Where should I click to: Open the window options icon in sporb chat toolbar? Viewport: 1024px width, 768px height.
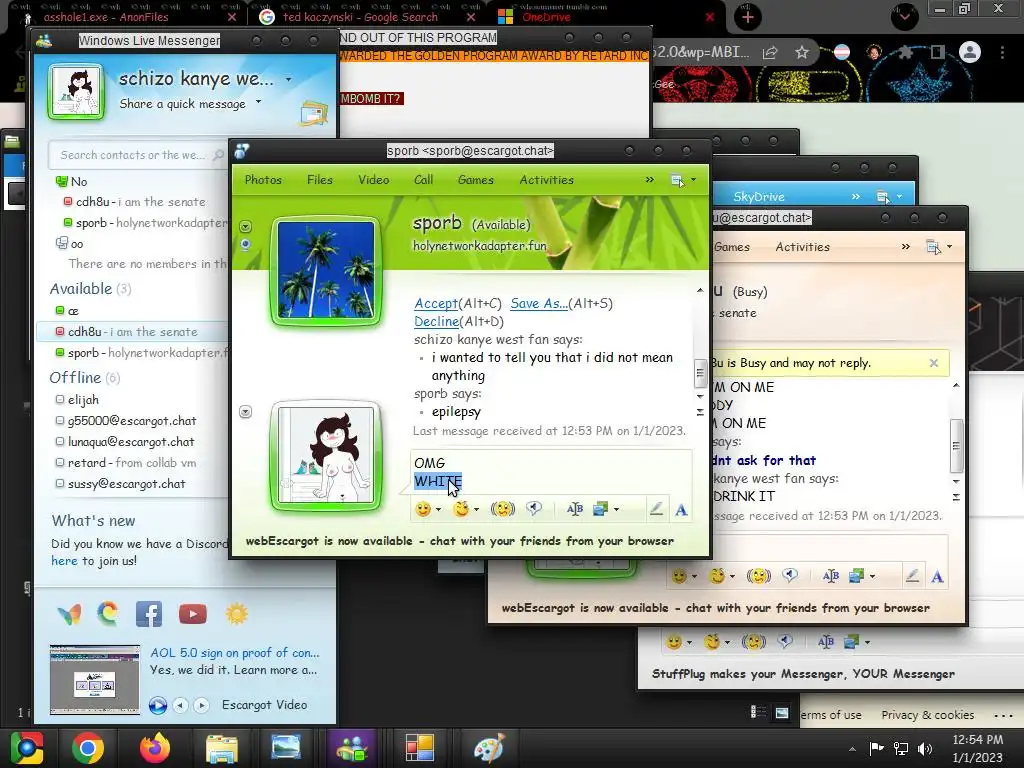[677, 180]
